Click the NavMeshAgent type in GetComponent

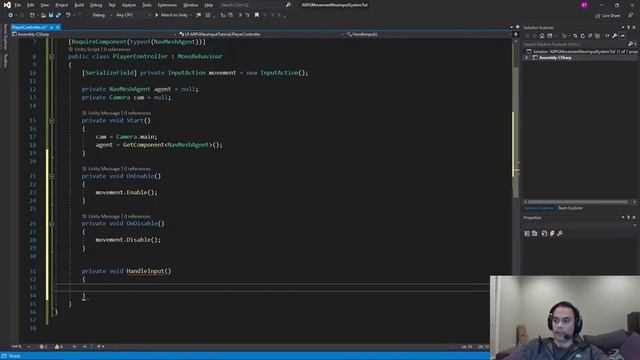click(189, 145)
